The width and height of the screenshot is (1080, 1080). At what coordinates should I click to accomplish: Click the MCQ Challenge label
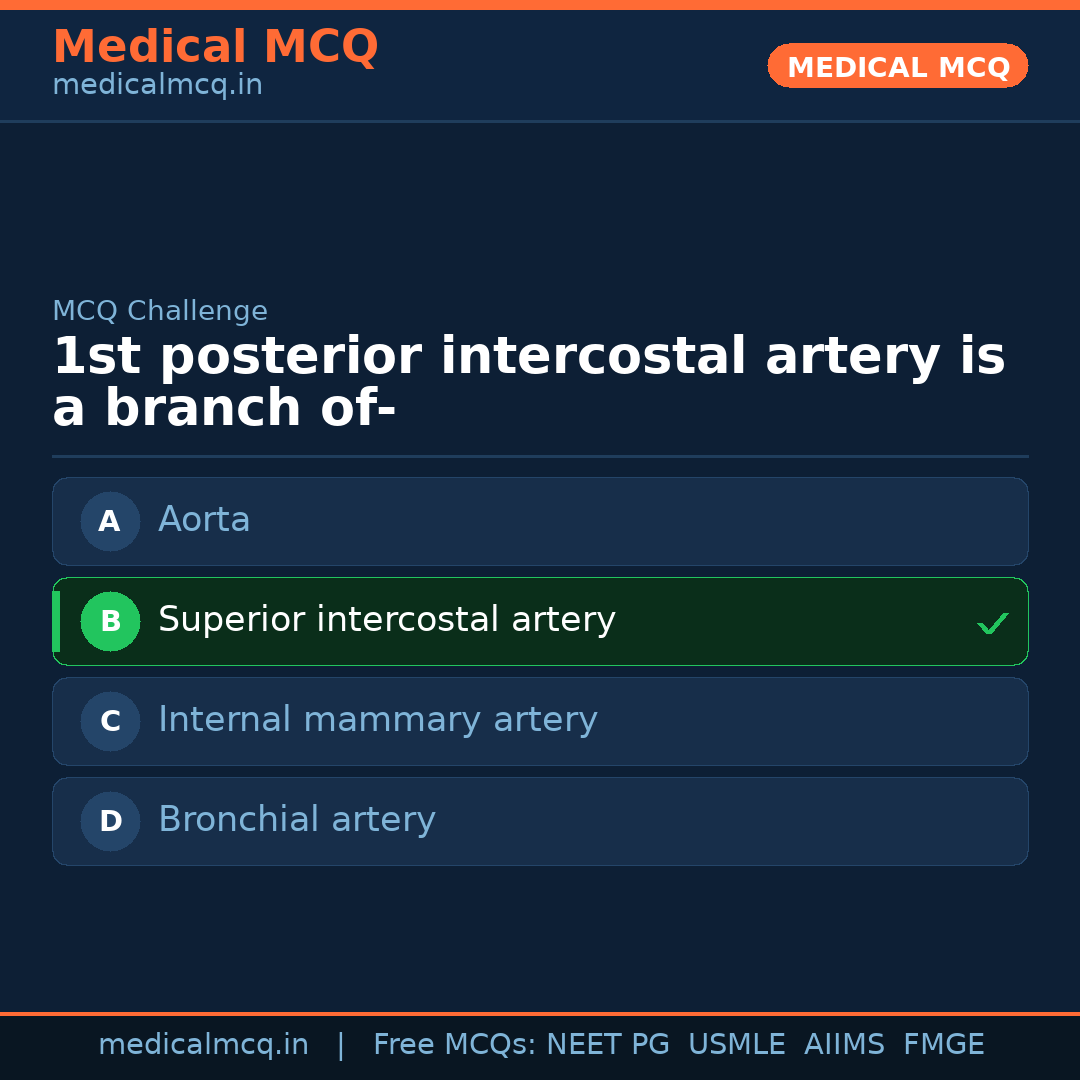click(x=160, y=311)
